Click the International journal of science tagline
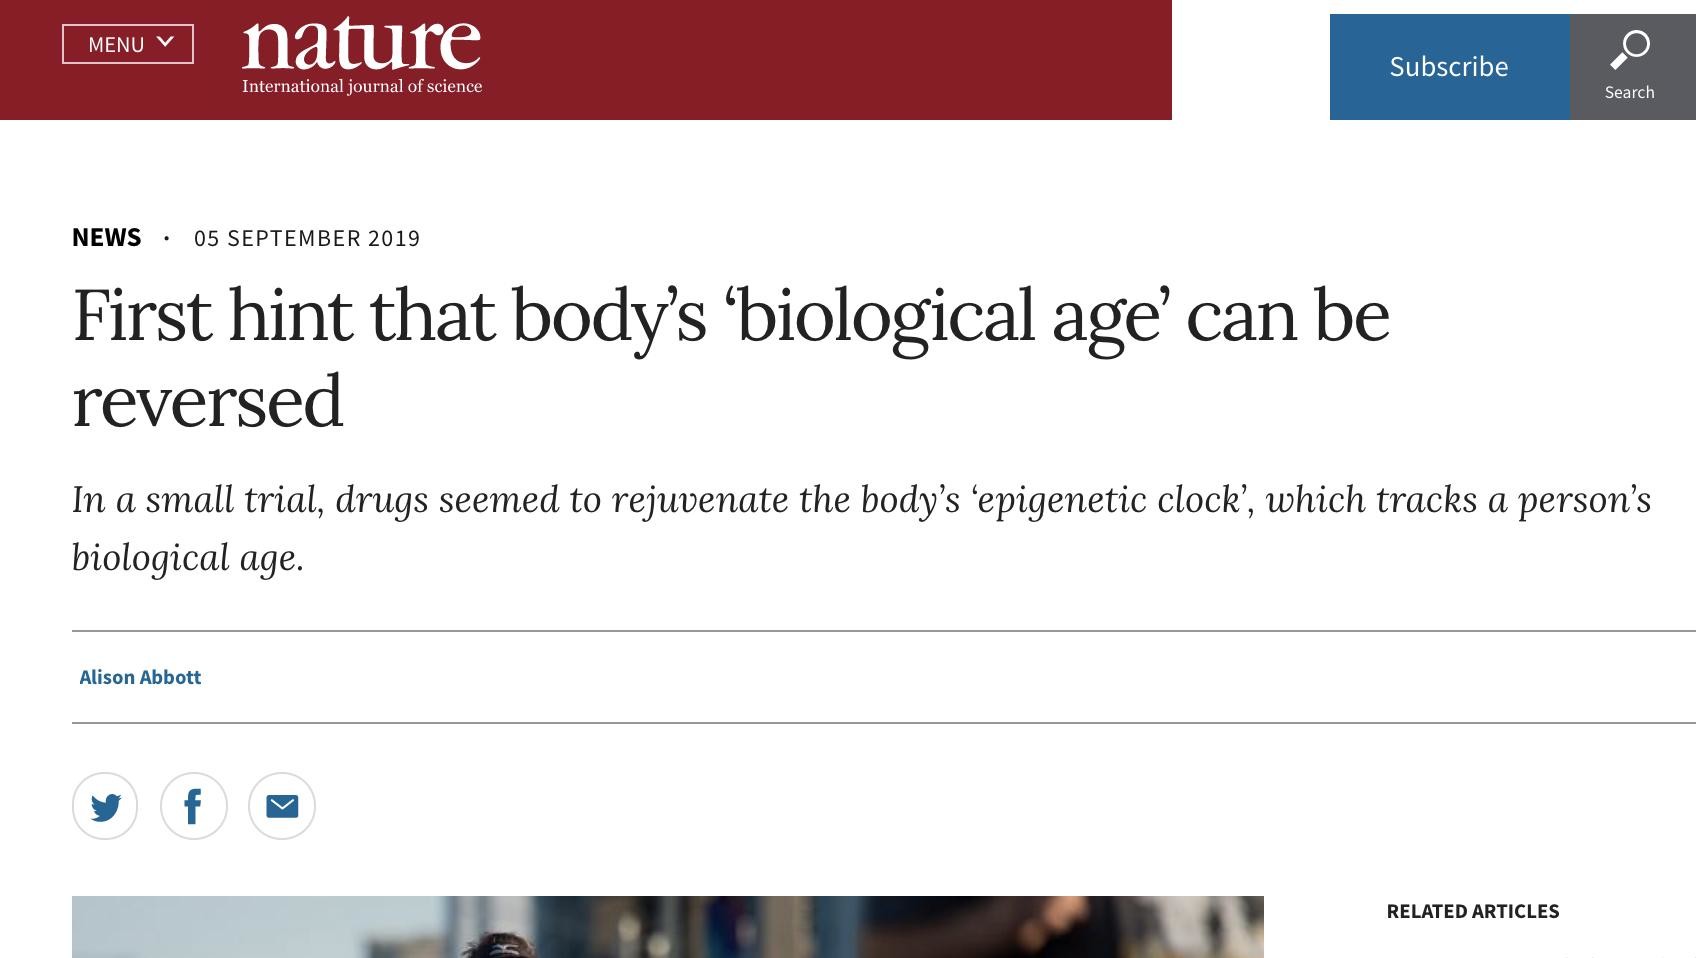This screenshot has height=958, width=1696. (x=362, y=87)
